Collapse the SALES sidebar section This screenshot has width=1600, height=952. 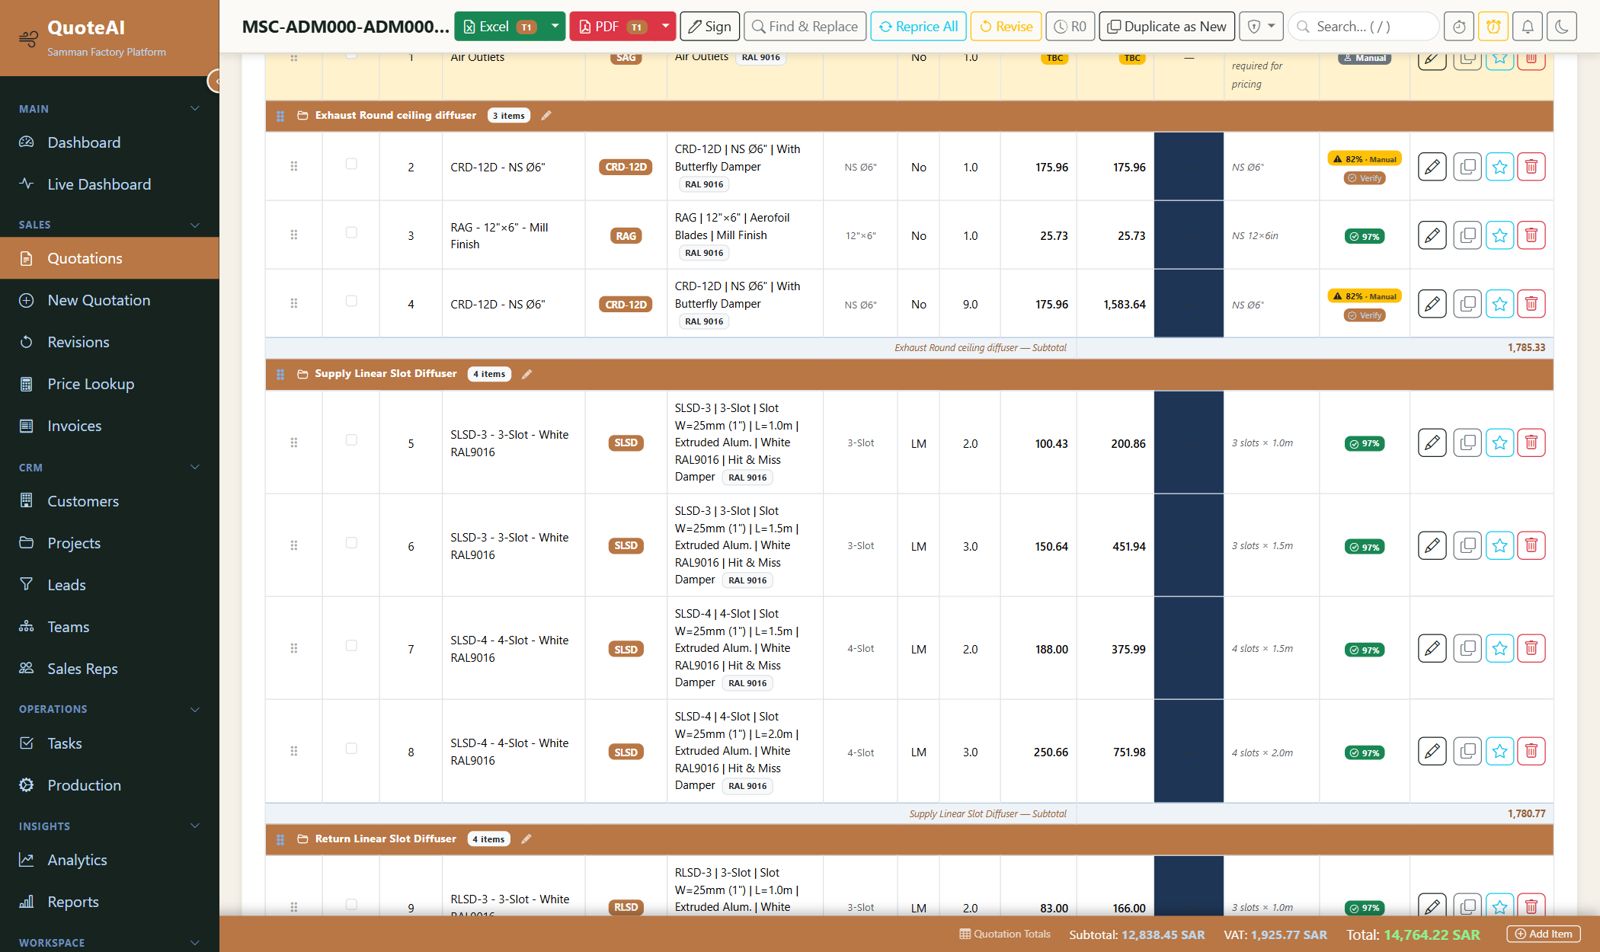(x=195, y=225)
